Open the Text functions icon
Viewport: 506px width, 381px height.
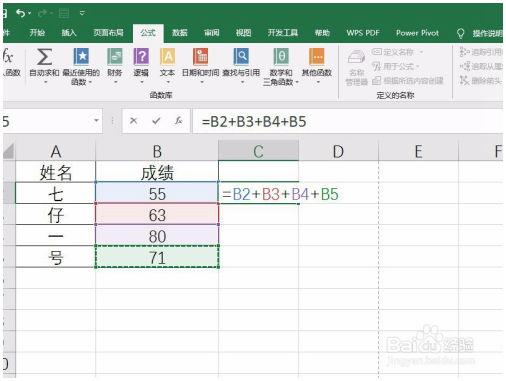[167, 56]
